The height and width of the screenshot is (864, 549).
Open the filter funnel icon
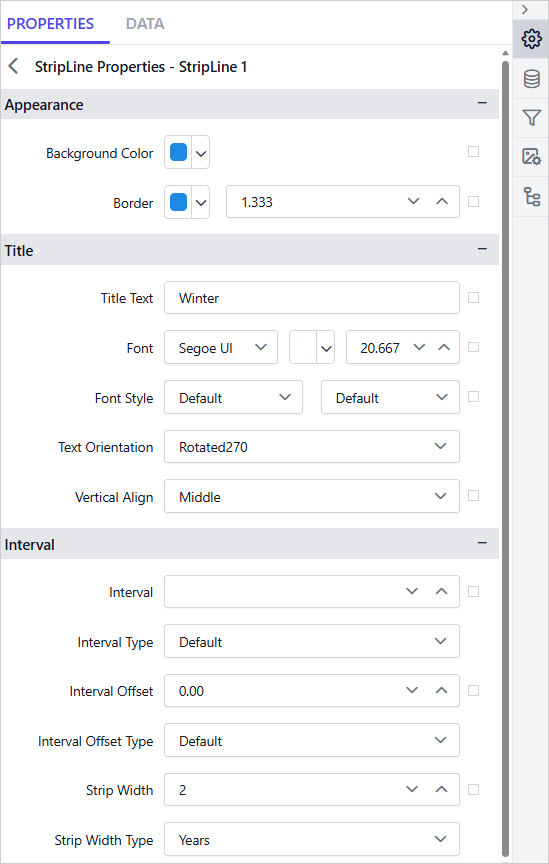tap(531, 117)
